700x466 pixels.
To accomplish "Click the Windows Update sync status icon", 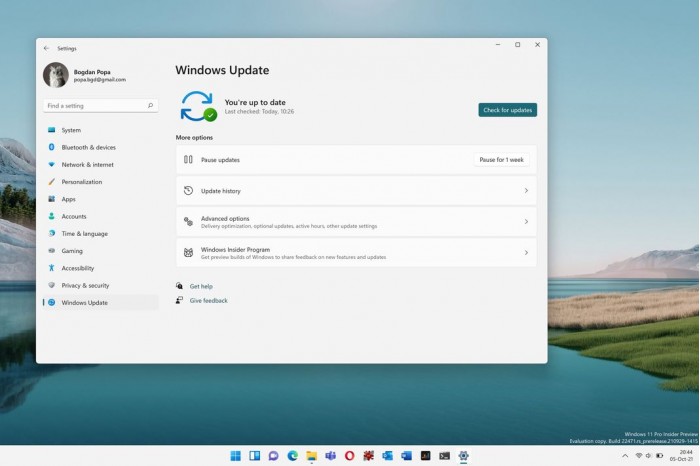I will [197, 105].
